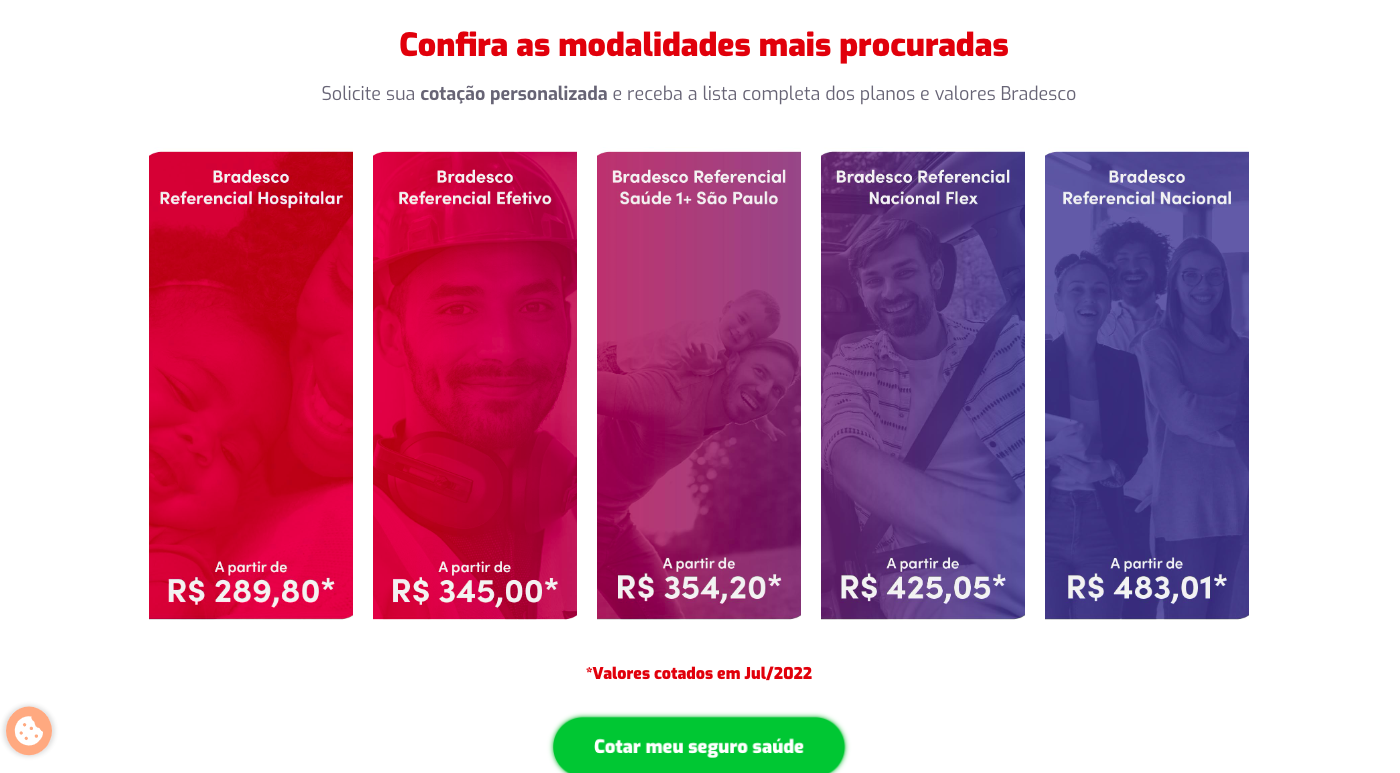Select the Bradesco Referencial Efetivo card title
Screen dimensions: 1400x773
tap(475, 188)
